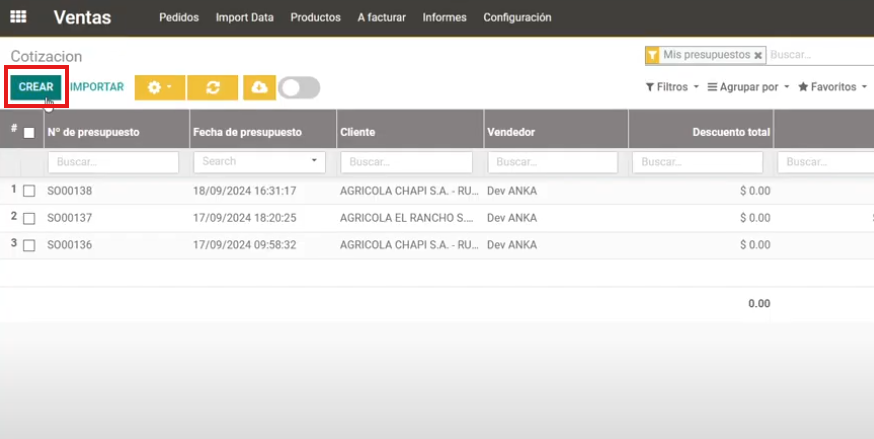Sort by Cliente column header
The width and height of the screenshot is (874, 439).
357,132
